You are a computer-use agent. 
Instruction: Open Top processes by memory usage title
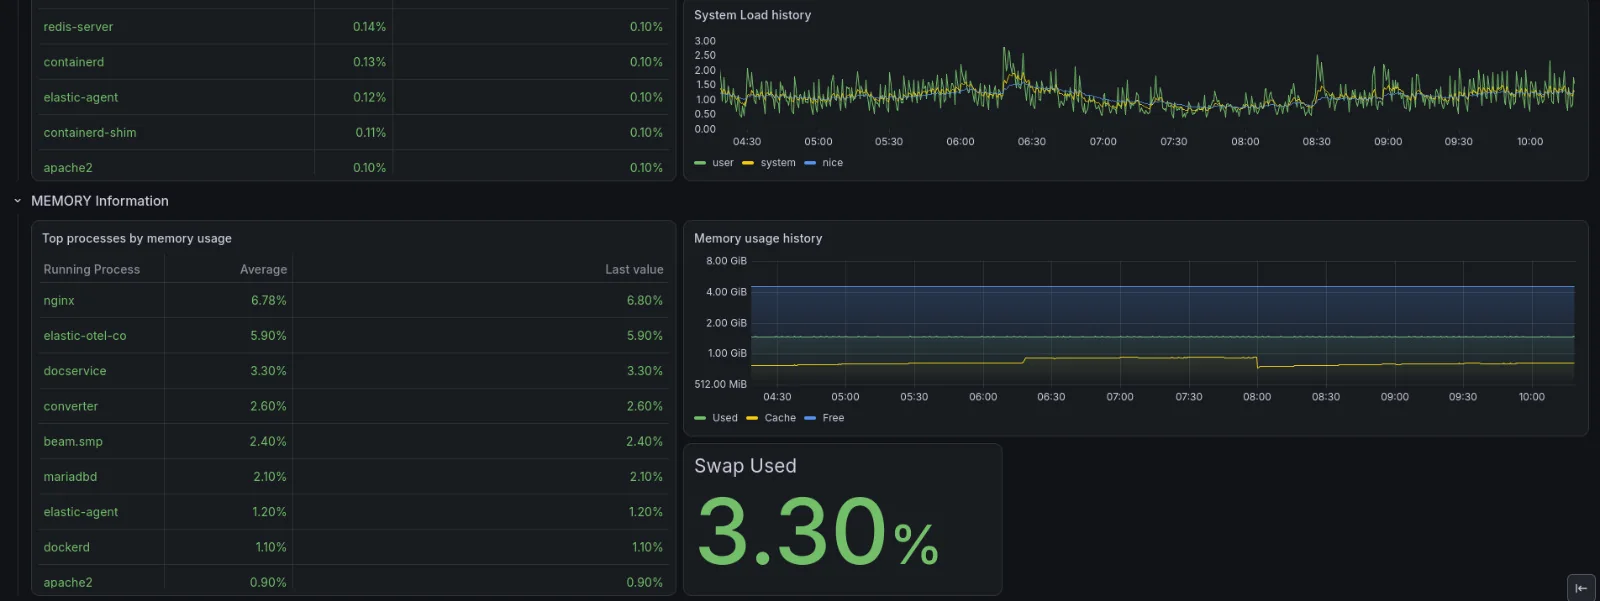click(137, 238)
